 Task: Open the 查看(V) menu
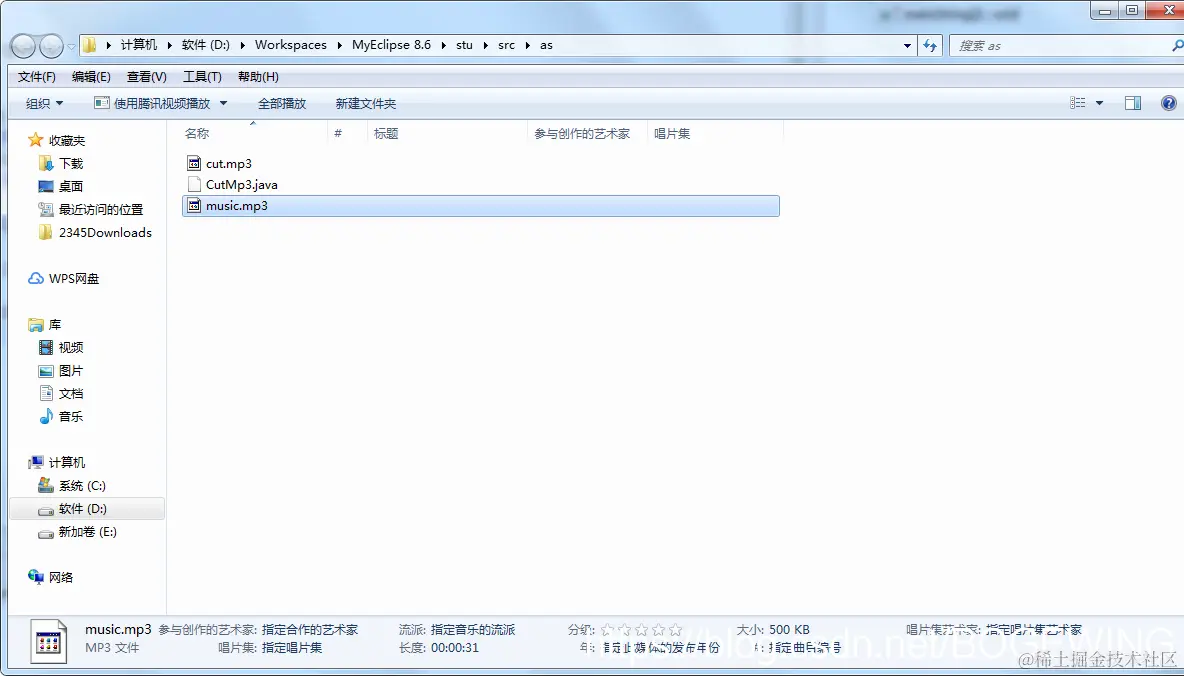[x=146, y=76]
